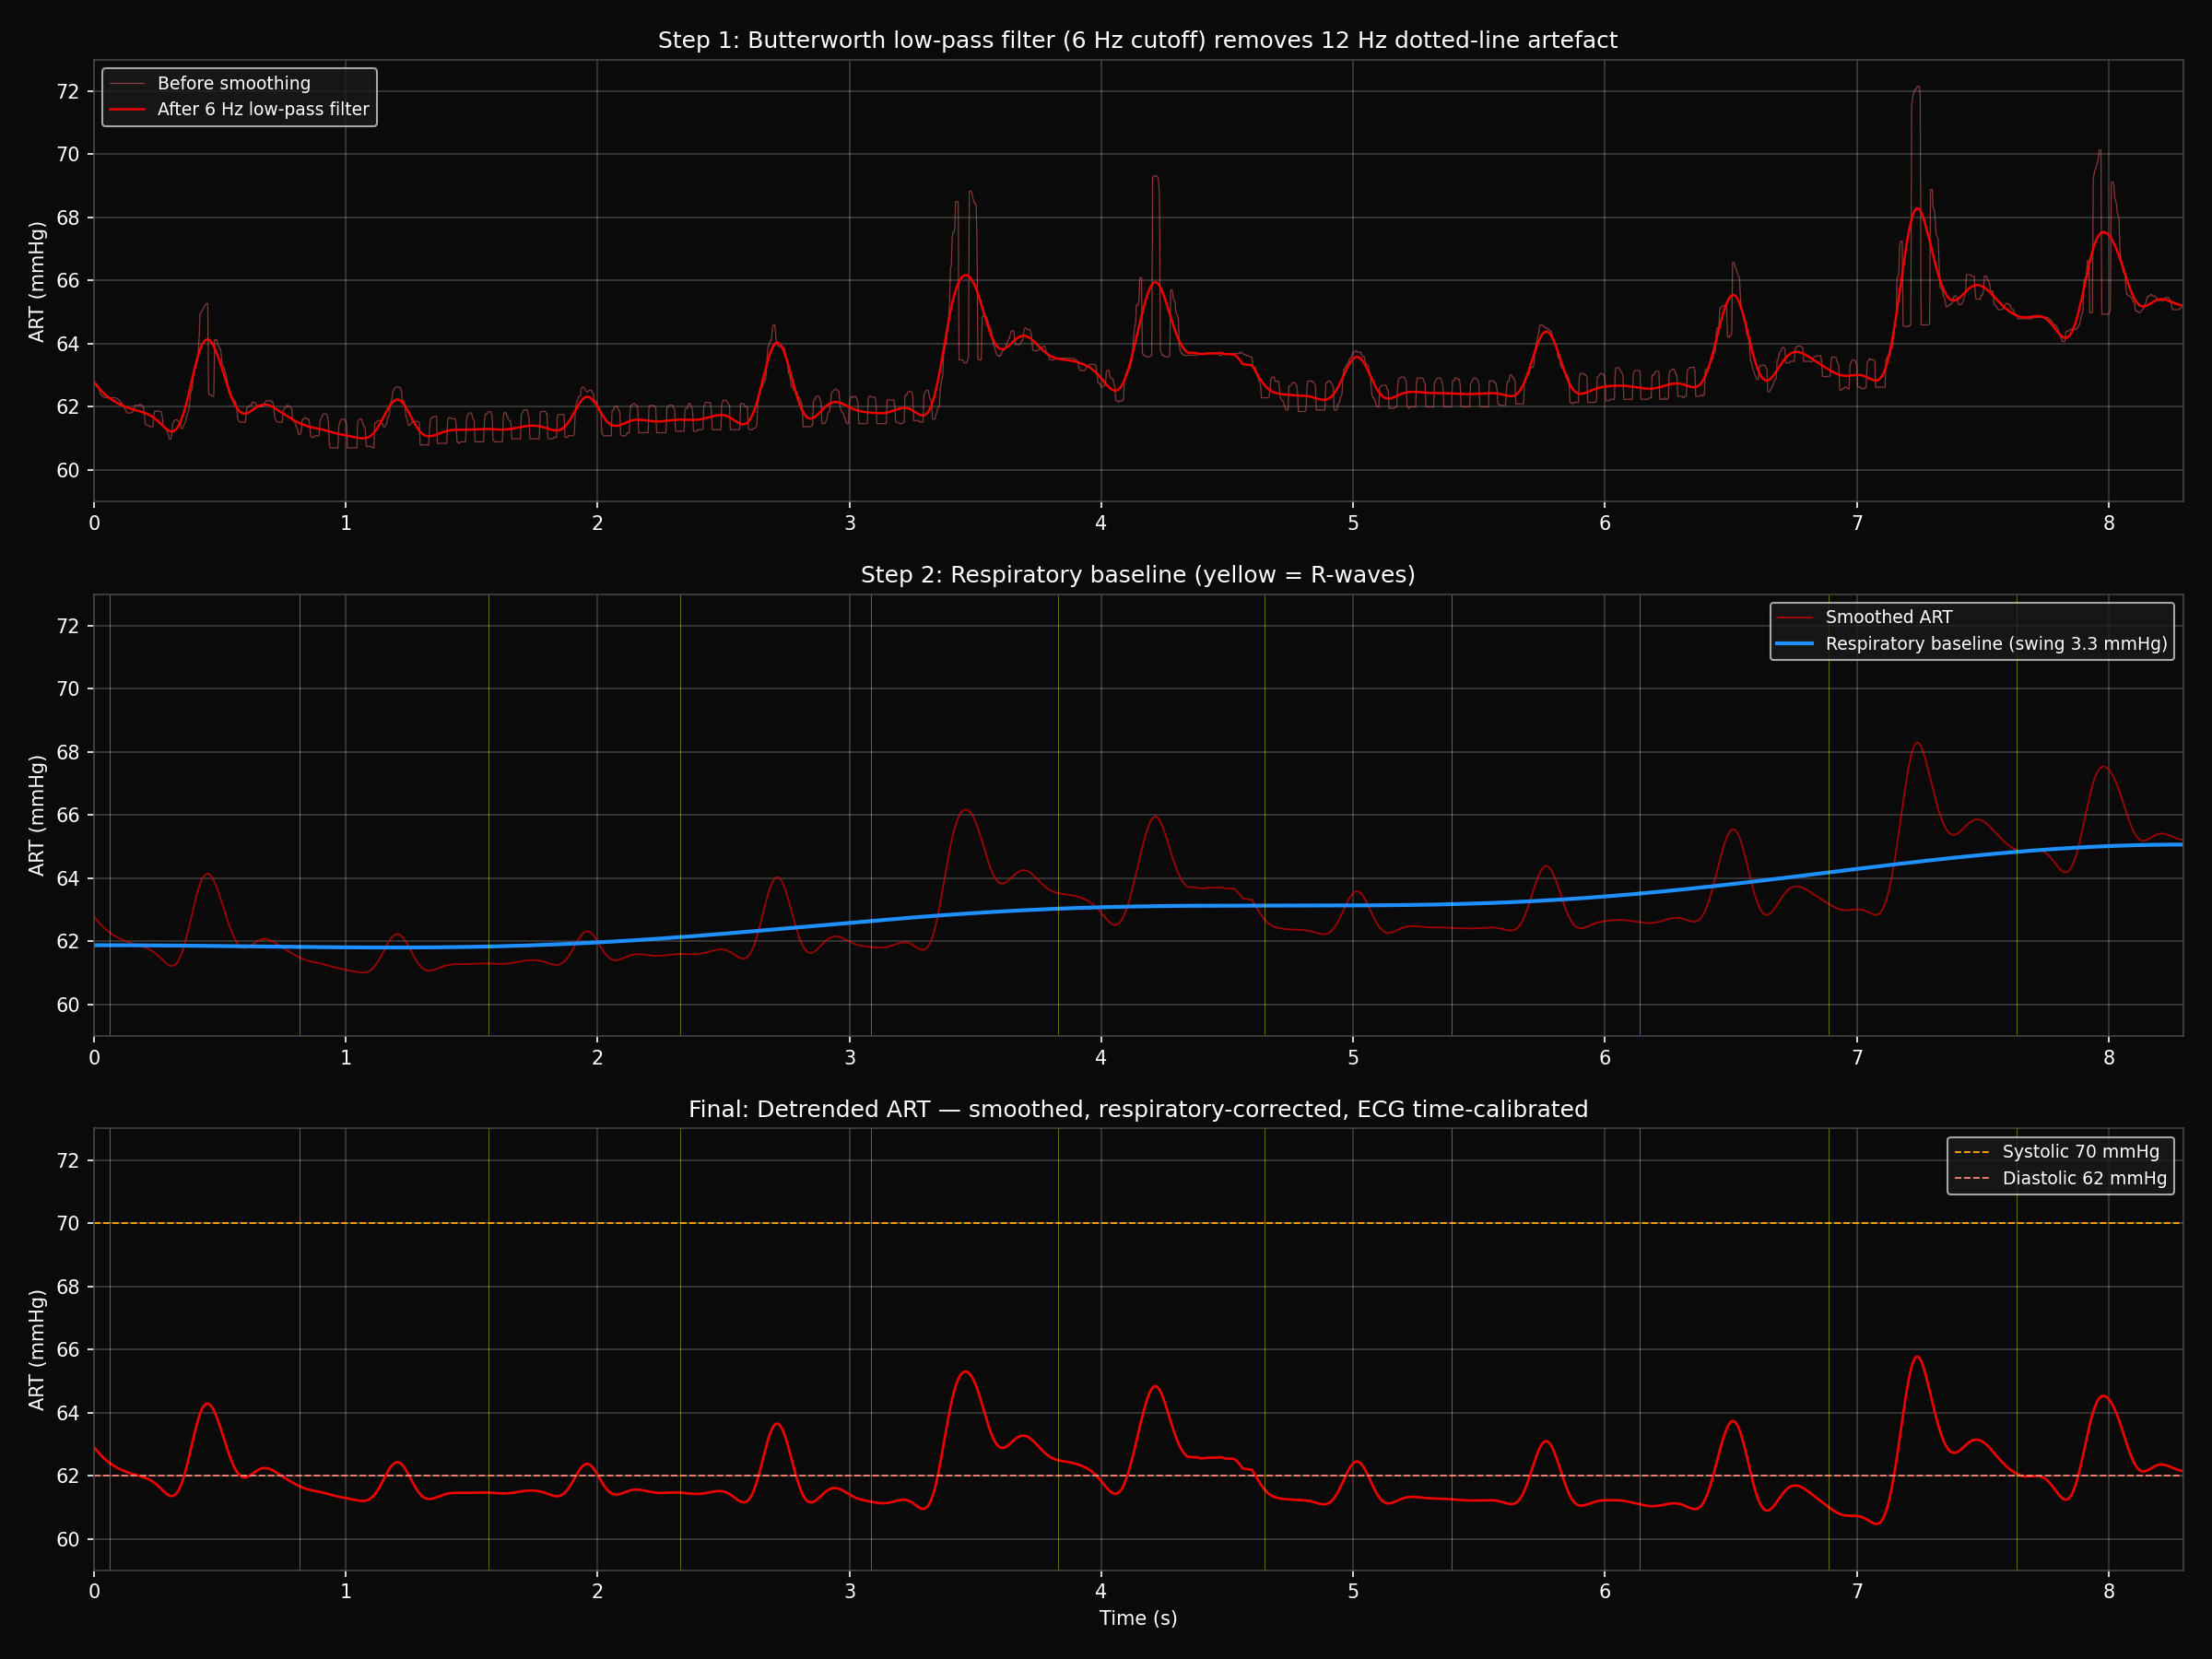The image size is (2212, 1659).
Task: Click the Final Detrended ART plot title
Action: pyautogui.click(x=1137, y=1109)
